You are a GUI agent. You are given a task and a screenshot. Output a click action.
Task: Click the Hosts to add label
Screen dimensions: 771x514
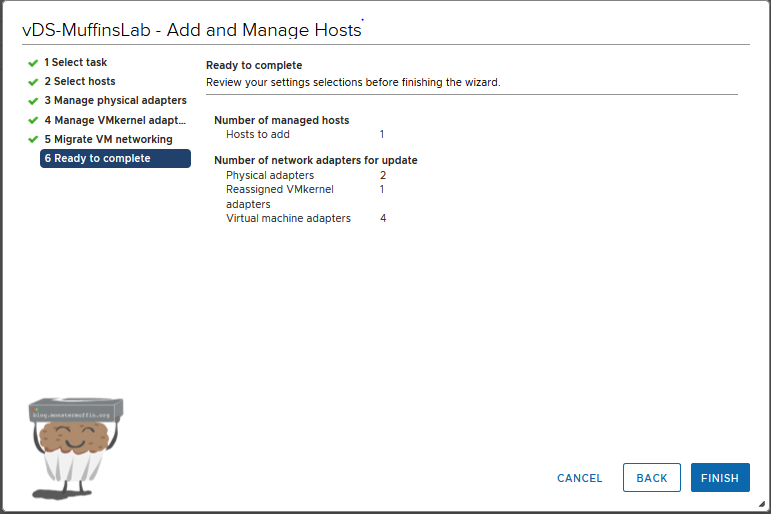[x=257, y=134]
